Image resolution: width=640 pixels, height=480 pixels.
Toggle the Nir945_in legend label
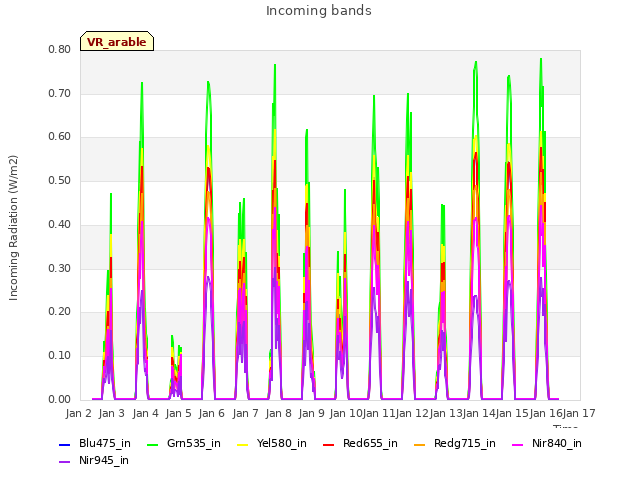pyautogui.click(x=104, y=461)
